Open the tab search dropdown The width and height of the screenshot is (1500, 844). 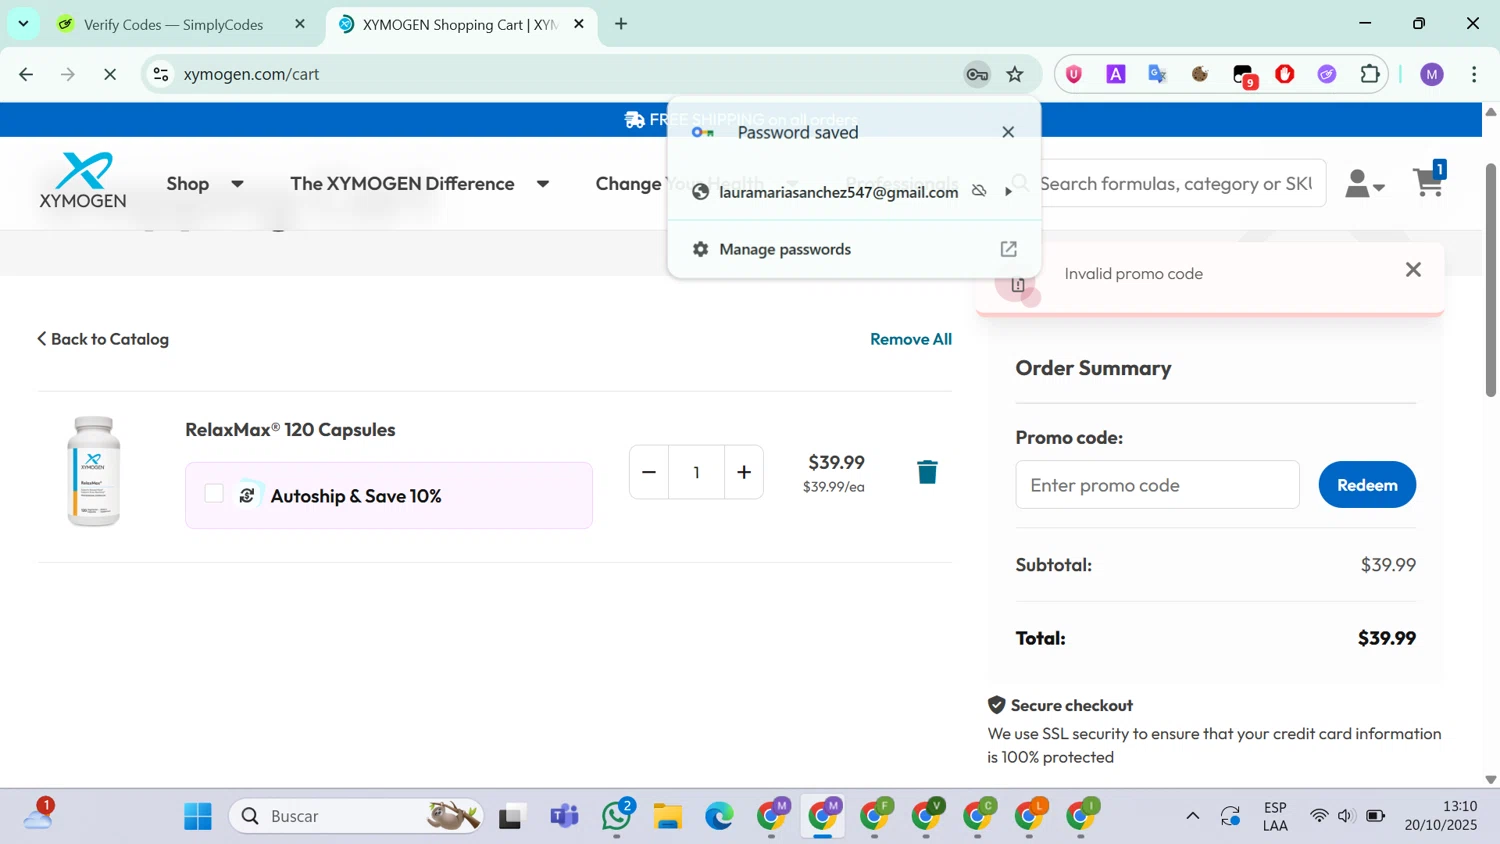coord(23,23)
